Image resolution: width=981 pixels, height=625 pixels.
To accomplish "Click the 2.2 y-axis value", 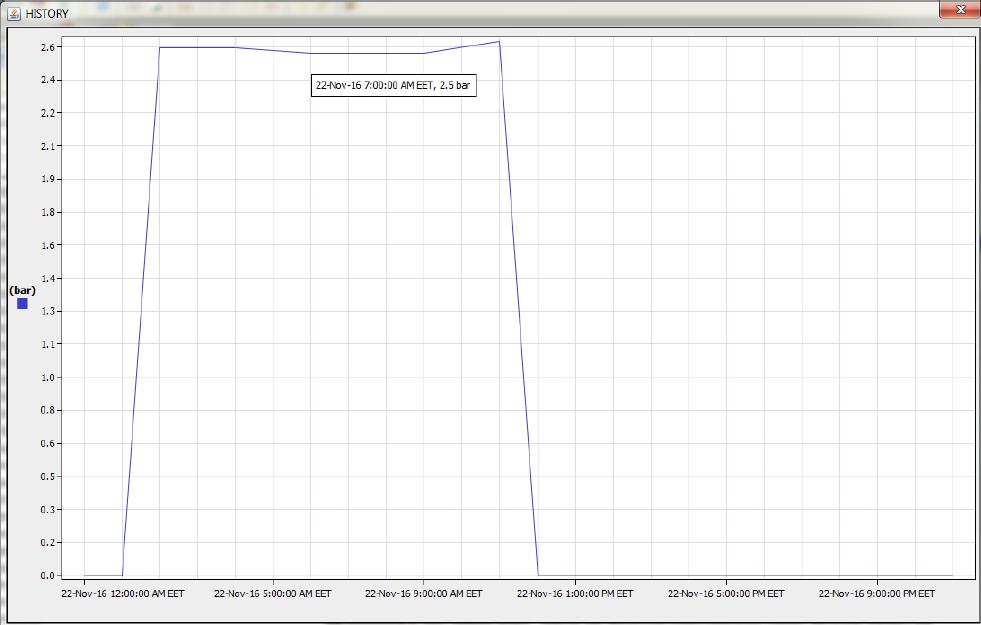I will [48, 113].
